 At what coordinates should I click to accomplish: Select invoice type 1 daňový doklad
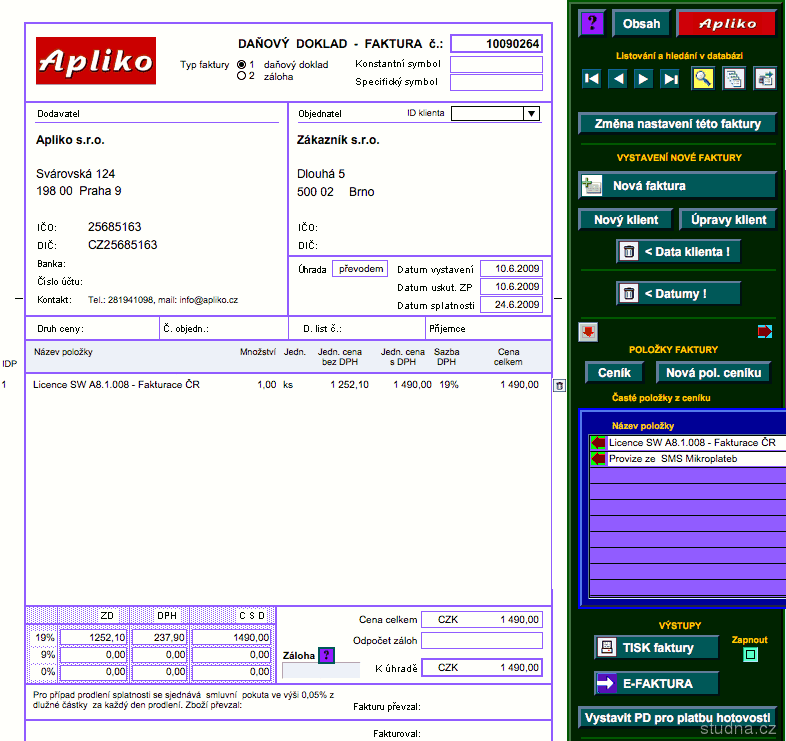click(x=241, y=64)
